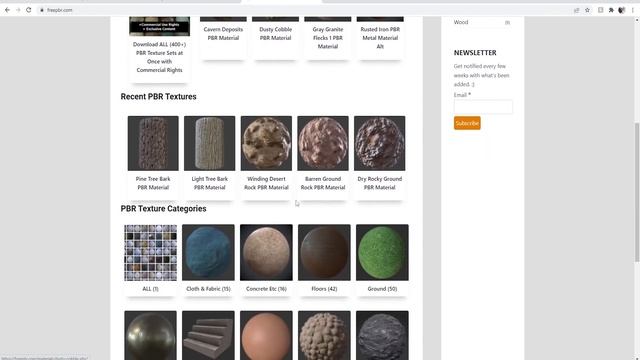Screen dimensions: 640x360
Task: Click the PBR Texture Categories heading
Action: tap(163, 209)
